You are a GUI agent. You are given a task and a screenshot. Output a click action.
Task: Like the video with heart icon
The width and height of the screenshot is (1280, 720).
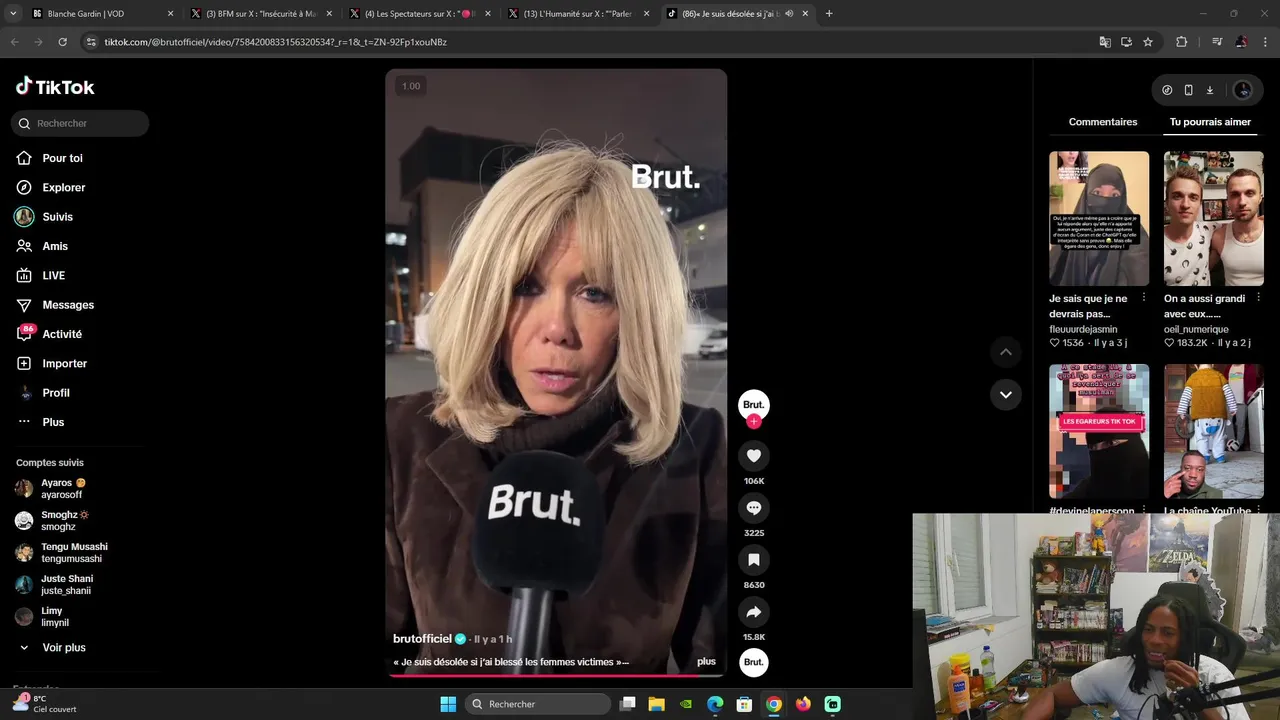point(754,456)
